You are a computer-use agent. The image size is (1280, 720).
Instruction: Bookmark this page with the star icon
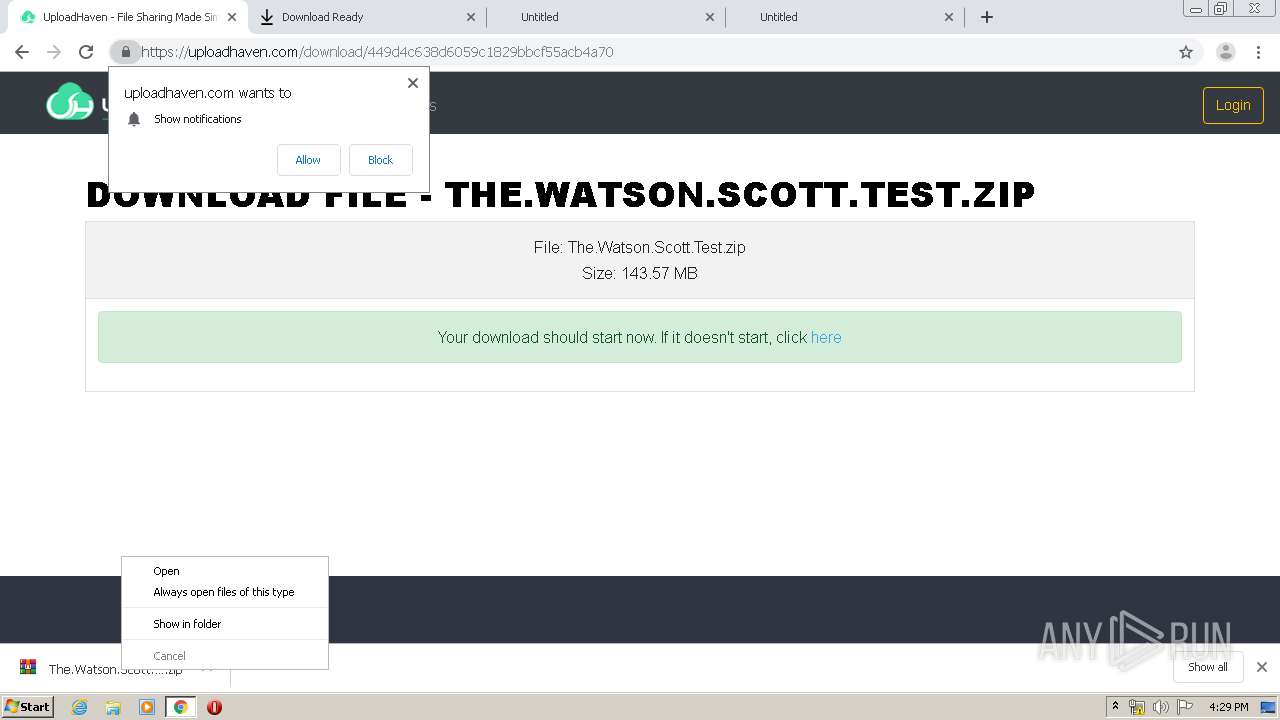(1186, 52)
